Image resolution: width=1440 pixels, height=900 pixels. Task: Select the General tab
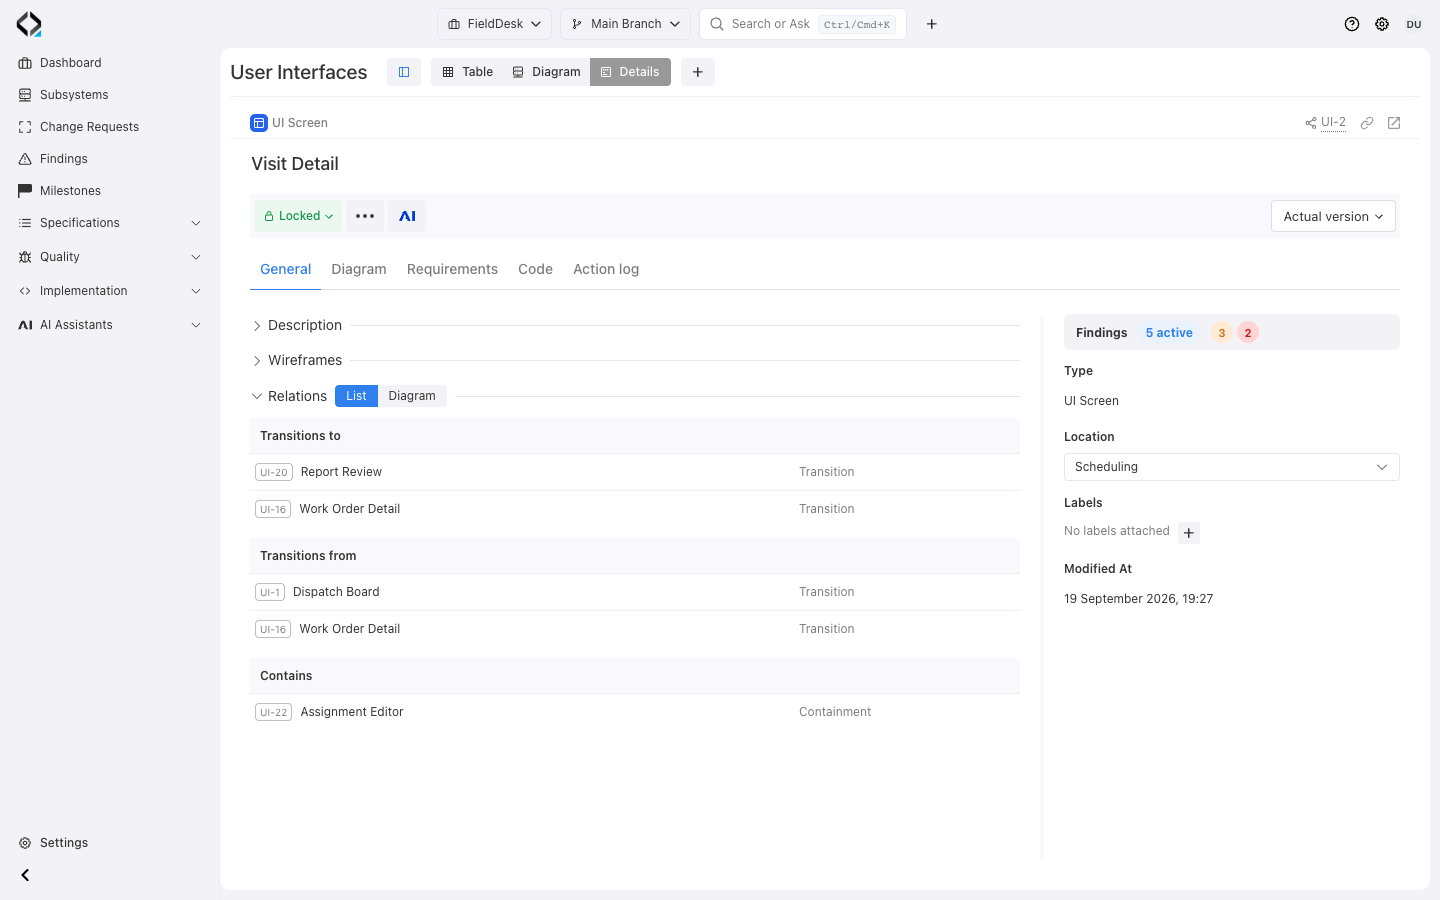pyautogui.click(x=285, y=270)
